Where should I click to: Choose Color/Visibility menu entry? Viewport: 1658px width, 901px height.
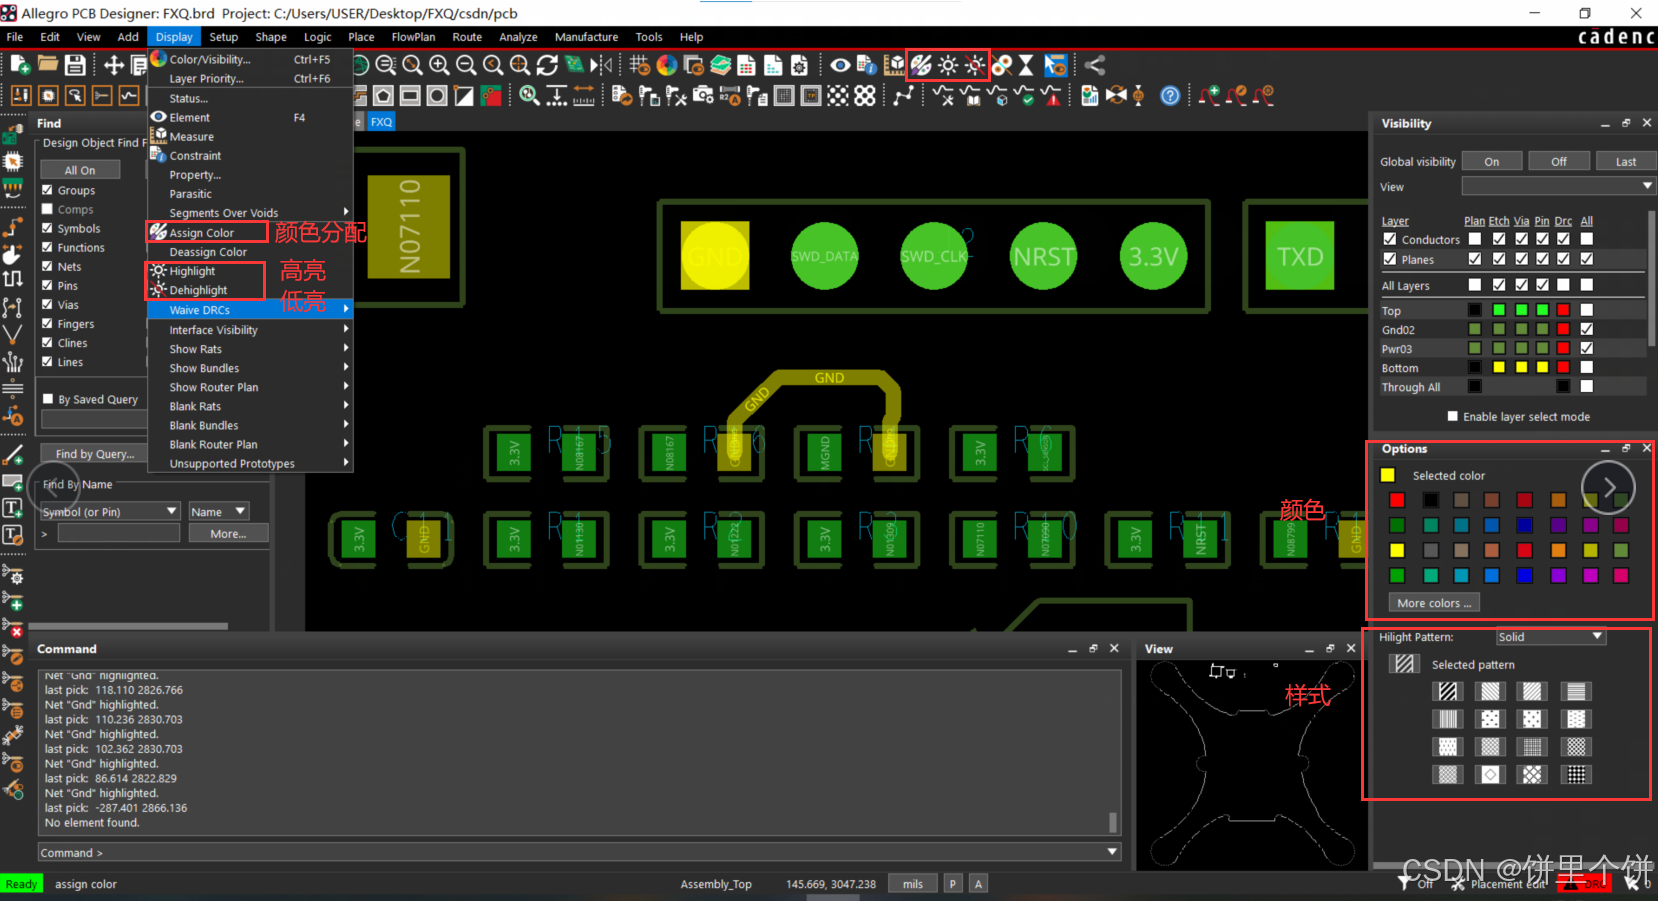210,59
